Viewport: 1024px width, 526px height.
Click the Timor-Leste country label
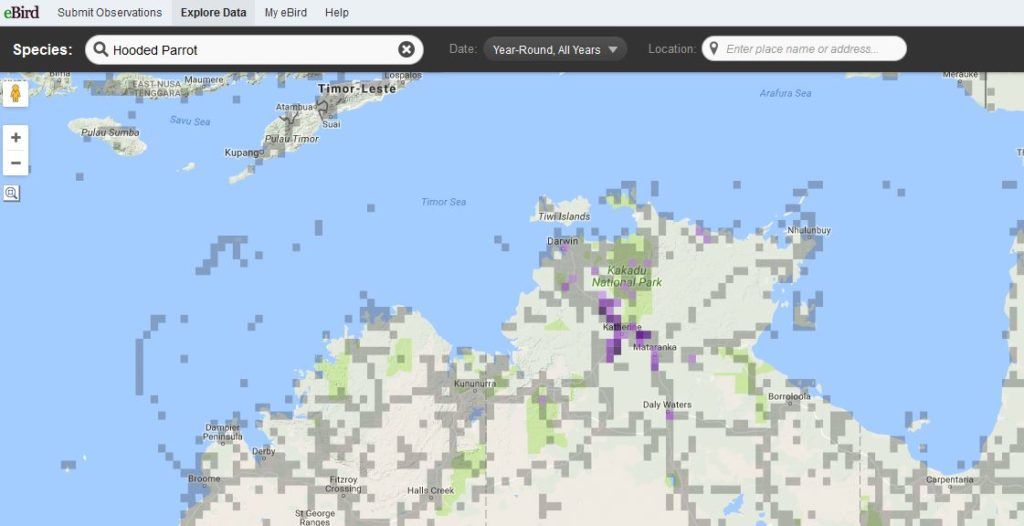[x=357, y=89]
